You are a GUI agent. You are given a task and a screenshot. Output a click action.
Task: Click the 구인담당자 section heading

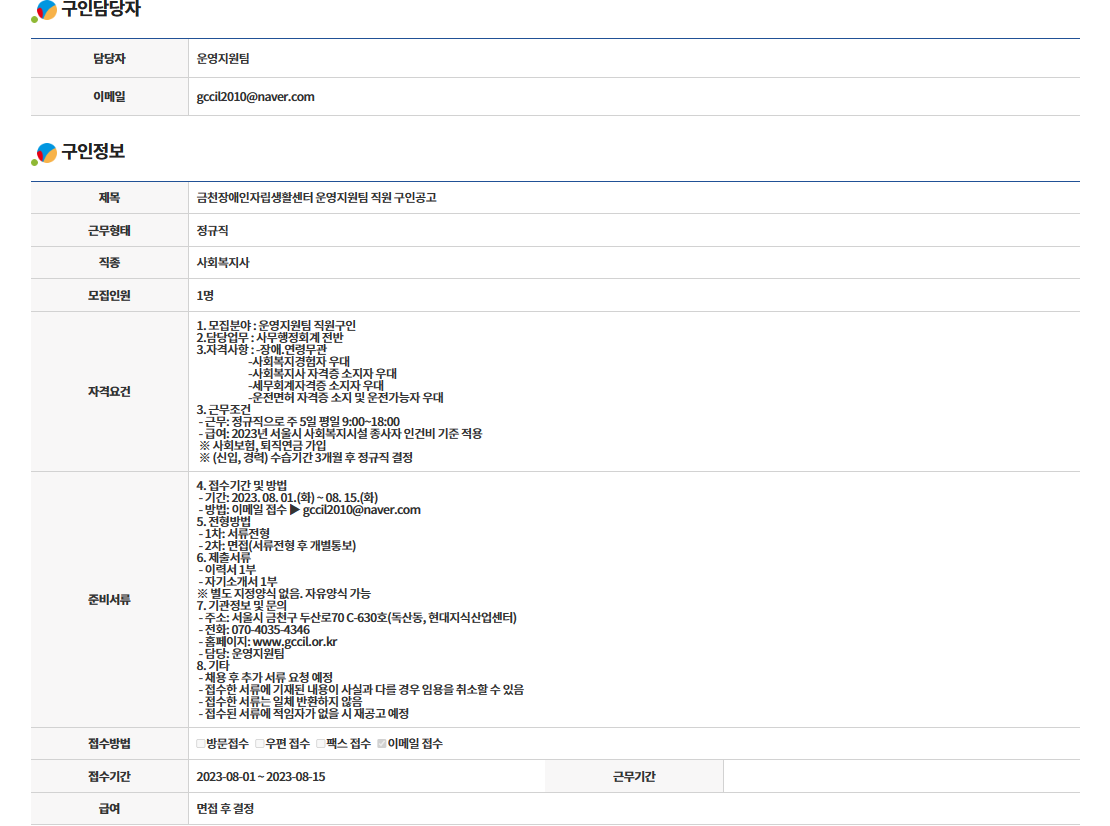click(x=101, y=11)
